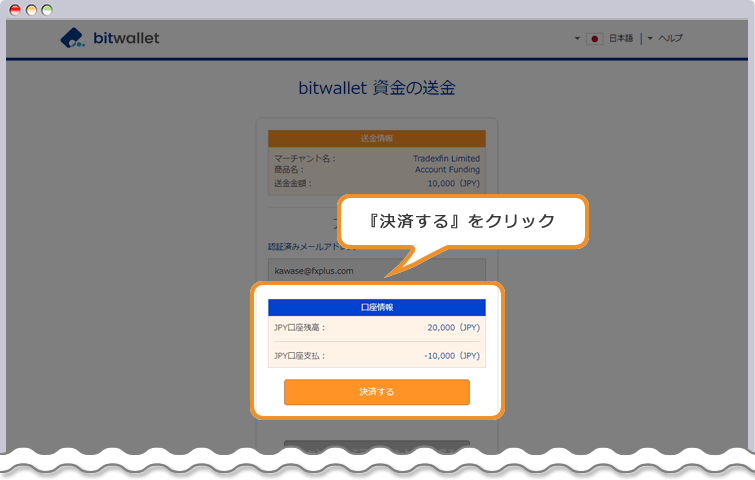
Task: Click the green maximize window button
Action: click(x=47, y=10)
